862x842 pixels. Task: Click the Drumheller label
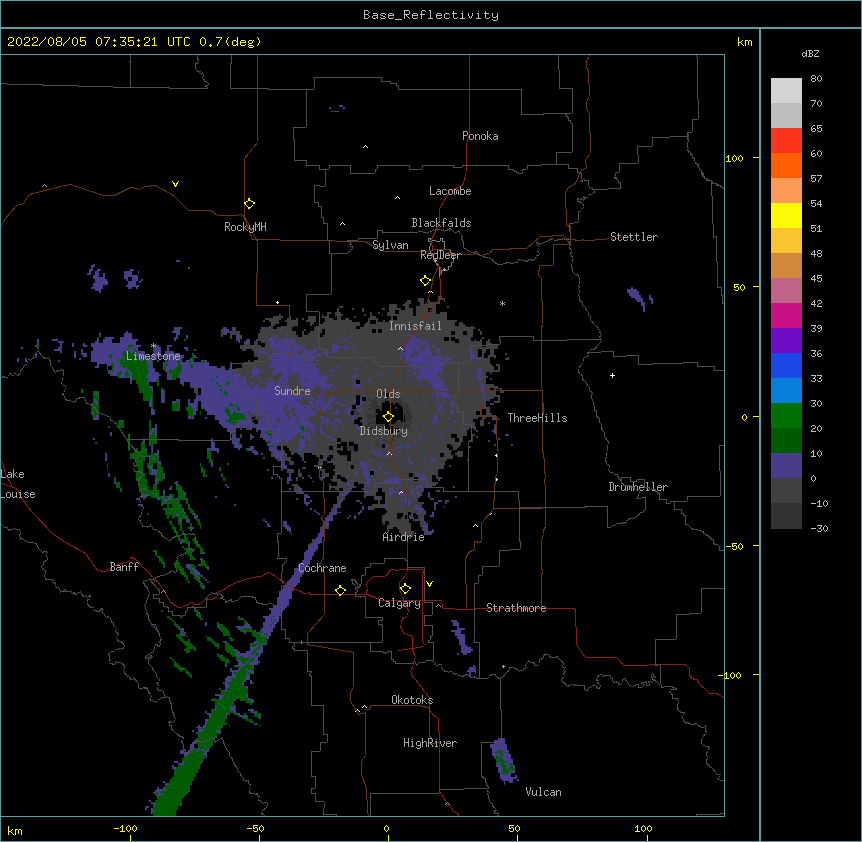point(638,487)
